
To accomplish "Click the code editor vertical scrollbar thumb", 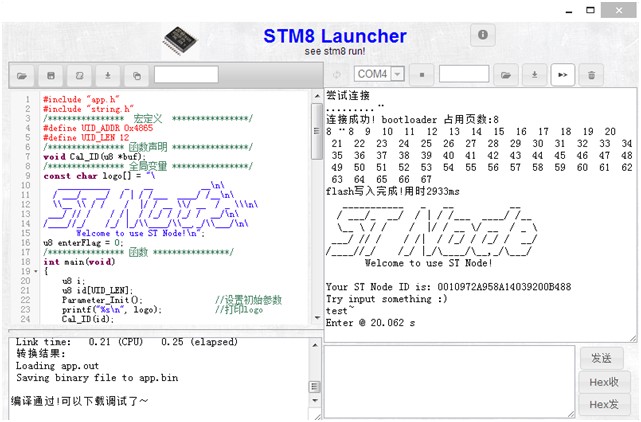I will tap(316, 131).
